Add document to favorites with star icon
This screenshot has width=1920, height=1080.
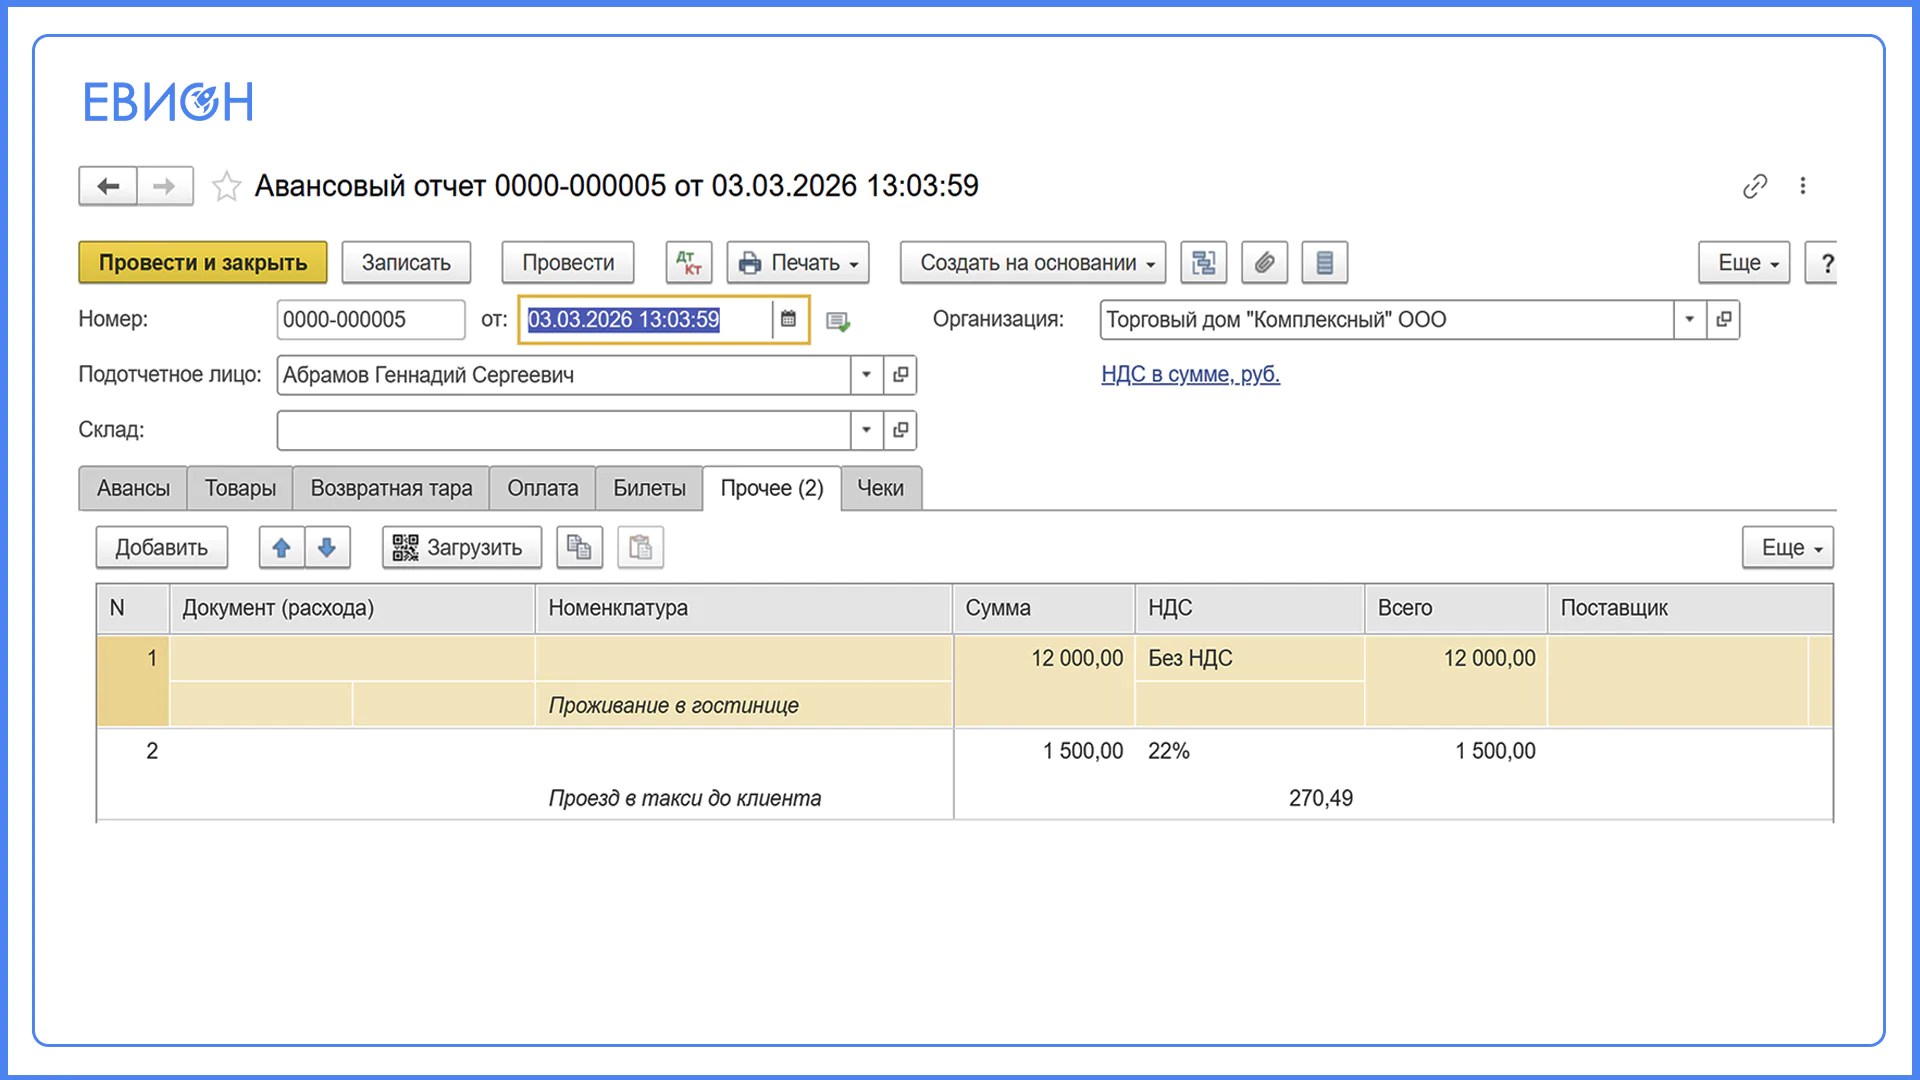coord(227,186)
